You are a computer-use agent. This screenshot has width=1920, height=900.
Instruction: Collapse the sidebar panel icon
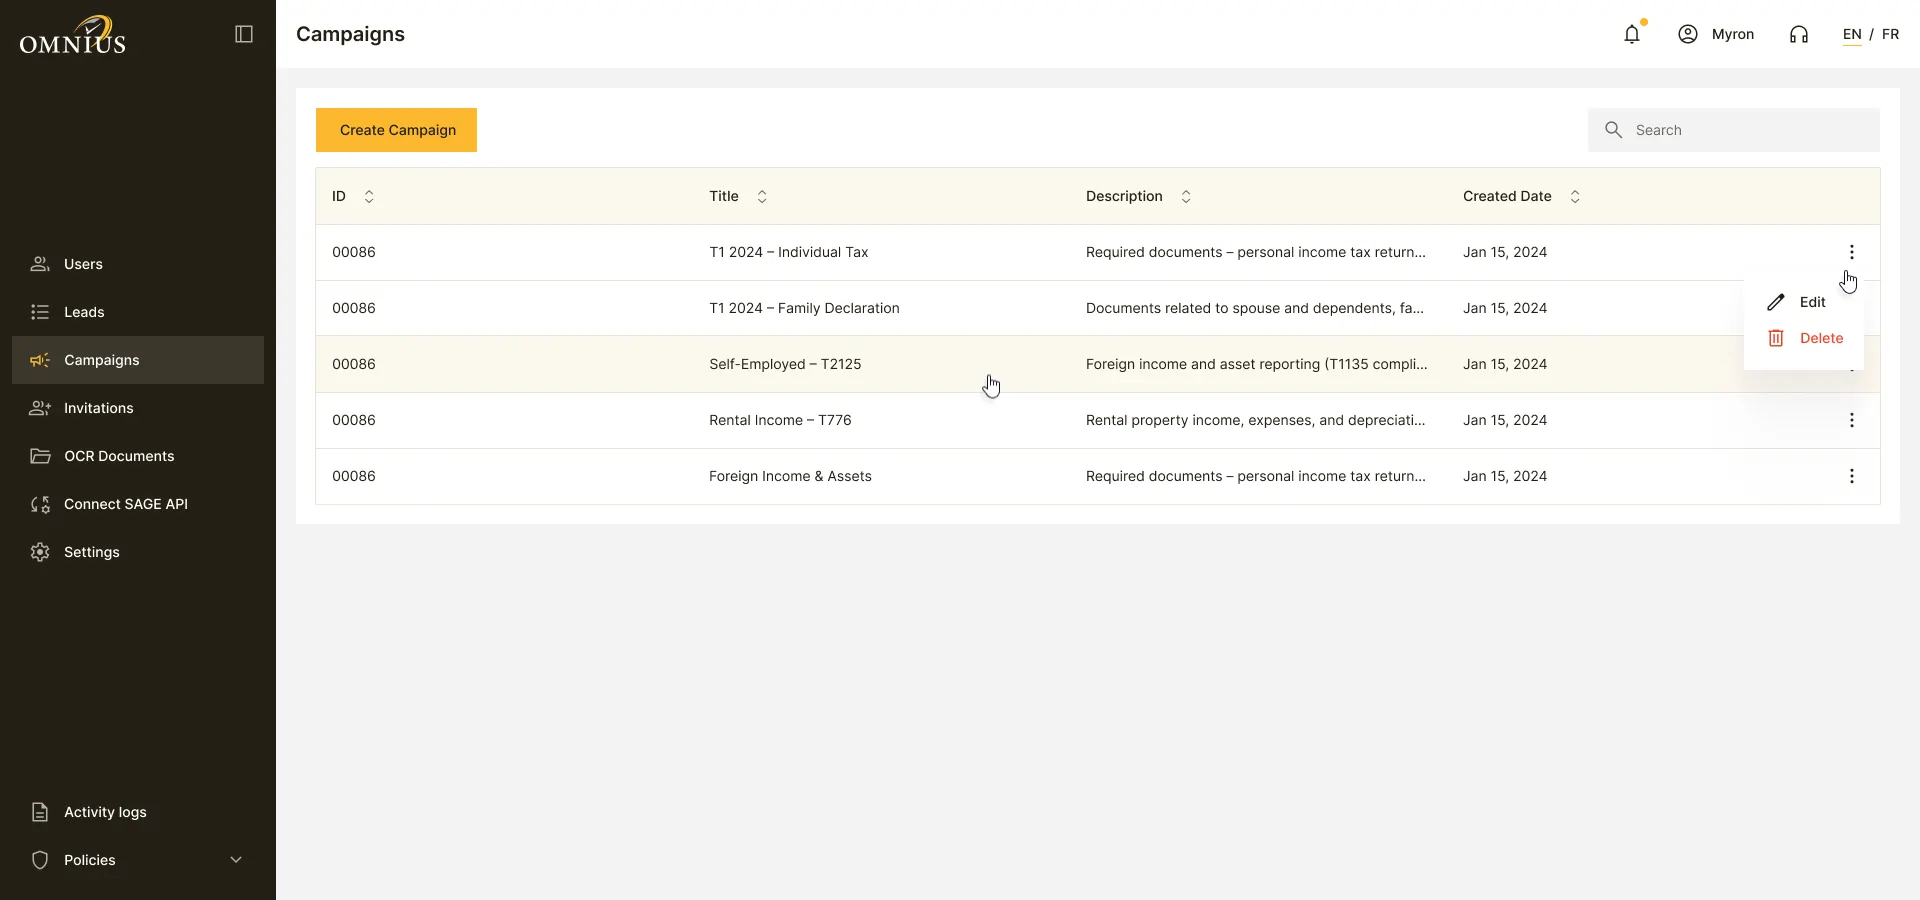[244, 34]
